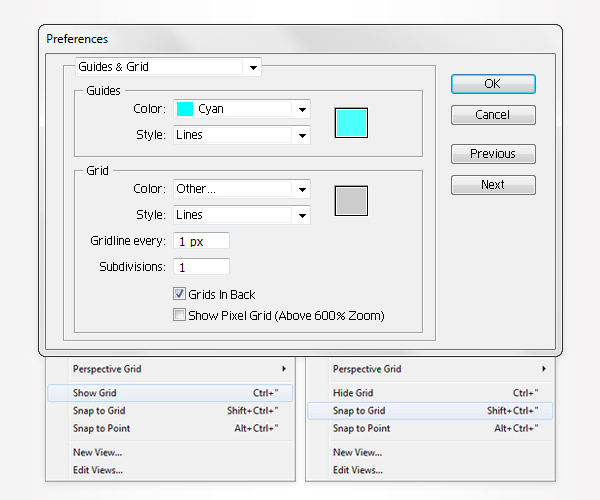Open the Grid Color dropdown showing Other
This screenshot has width=600, height=500.
242,189
